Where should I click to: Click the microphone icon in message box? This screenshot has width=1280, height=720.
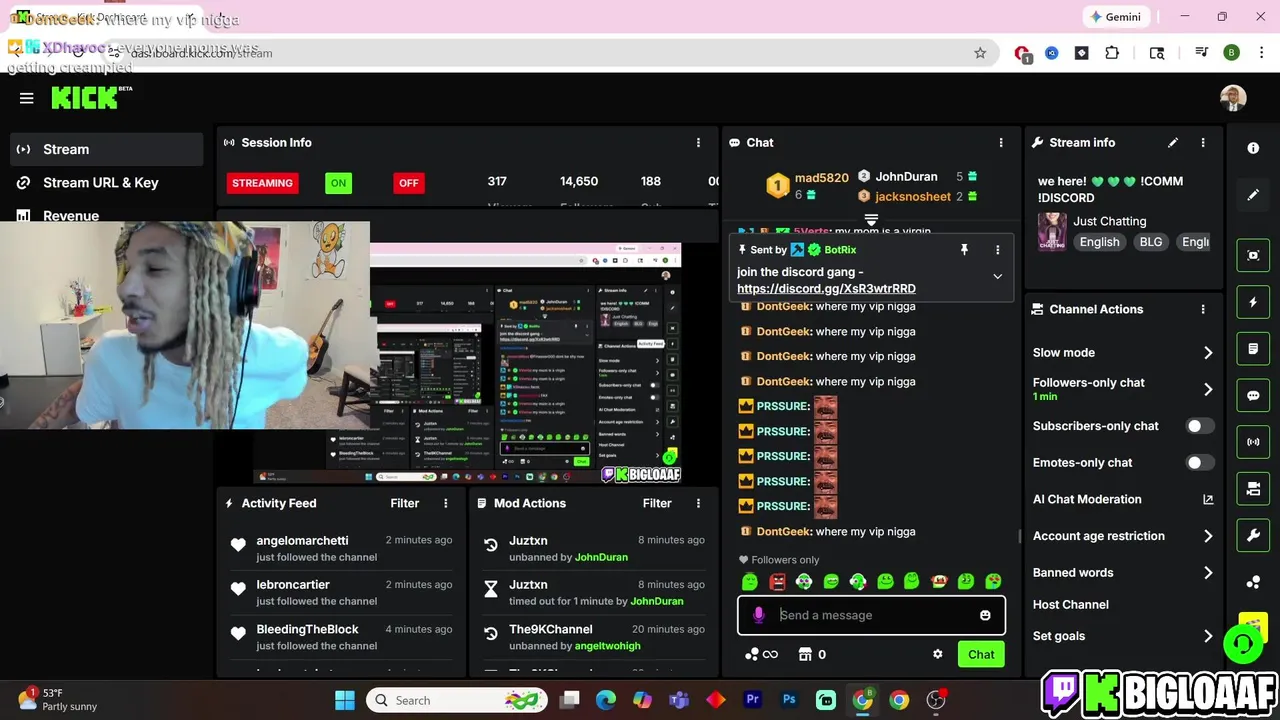759,615
